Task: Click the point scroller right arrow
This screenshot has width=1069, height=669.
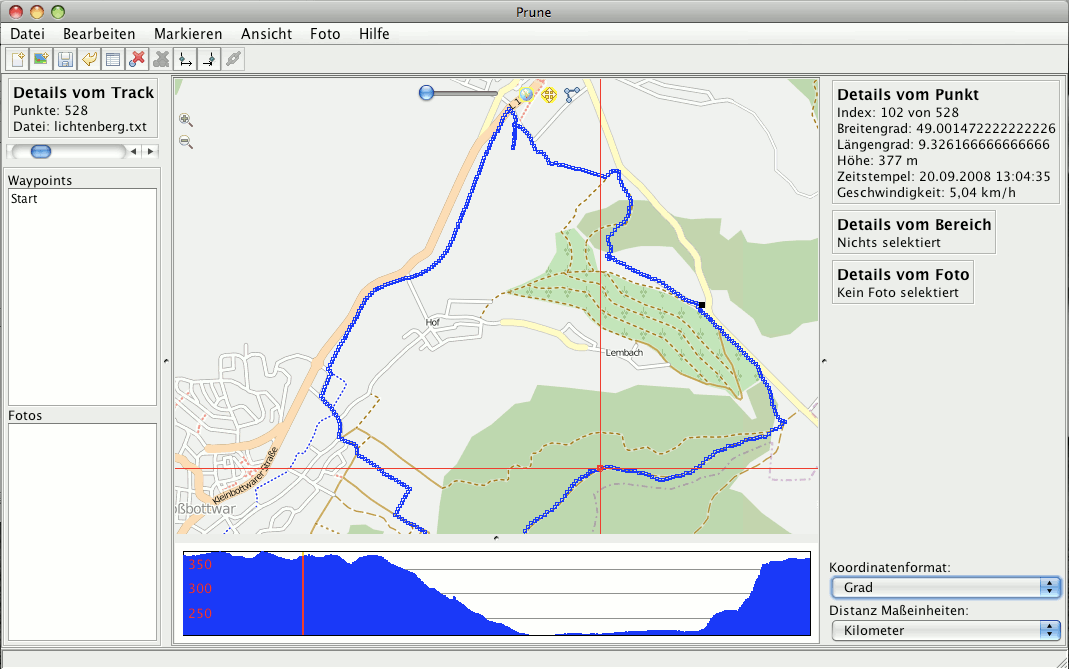Action: [150, 152]
